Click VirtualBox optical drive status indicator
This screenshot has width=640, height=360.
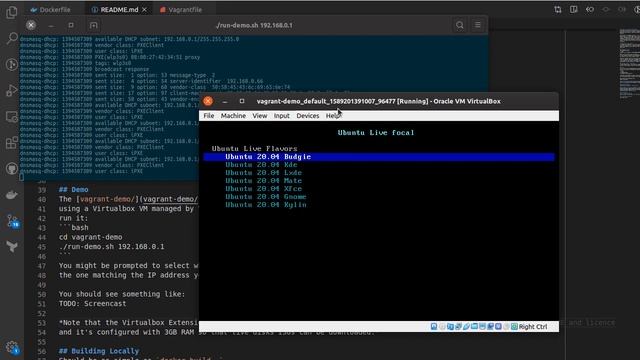(442, 327)
